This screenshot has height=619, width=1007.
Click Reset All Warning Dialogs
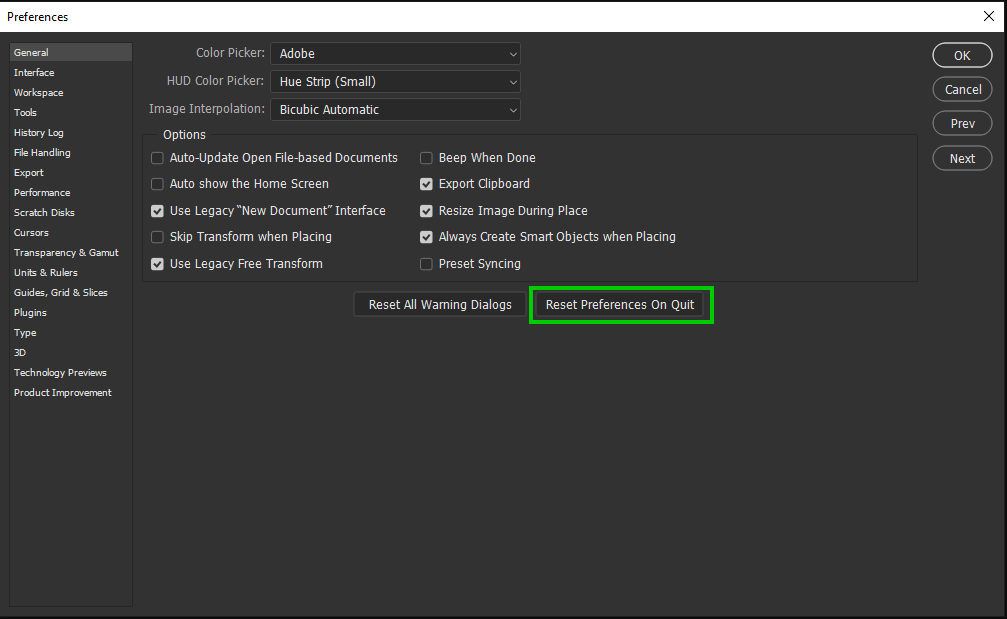click(439, 304)
